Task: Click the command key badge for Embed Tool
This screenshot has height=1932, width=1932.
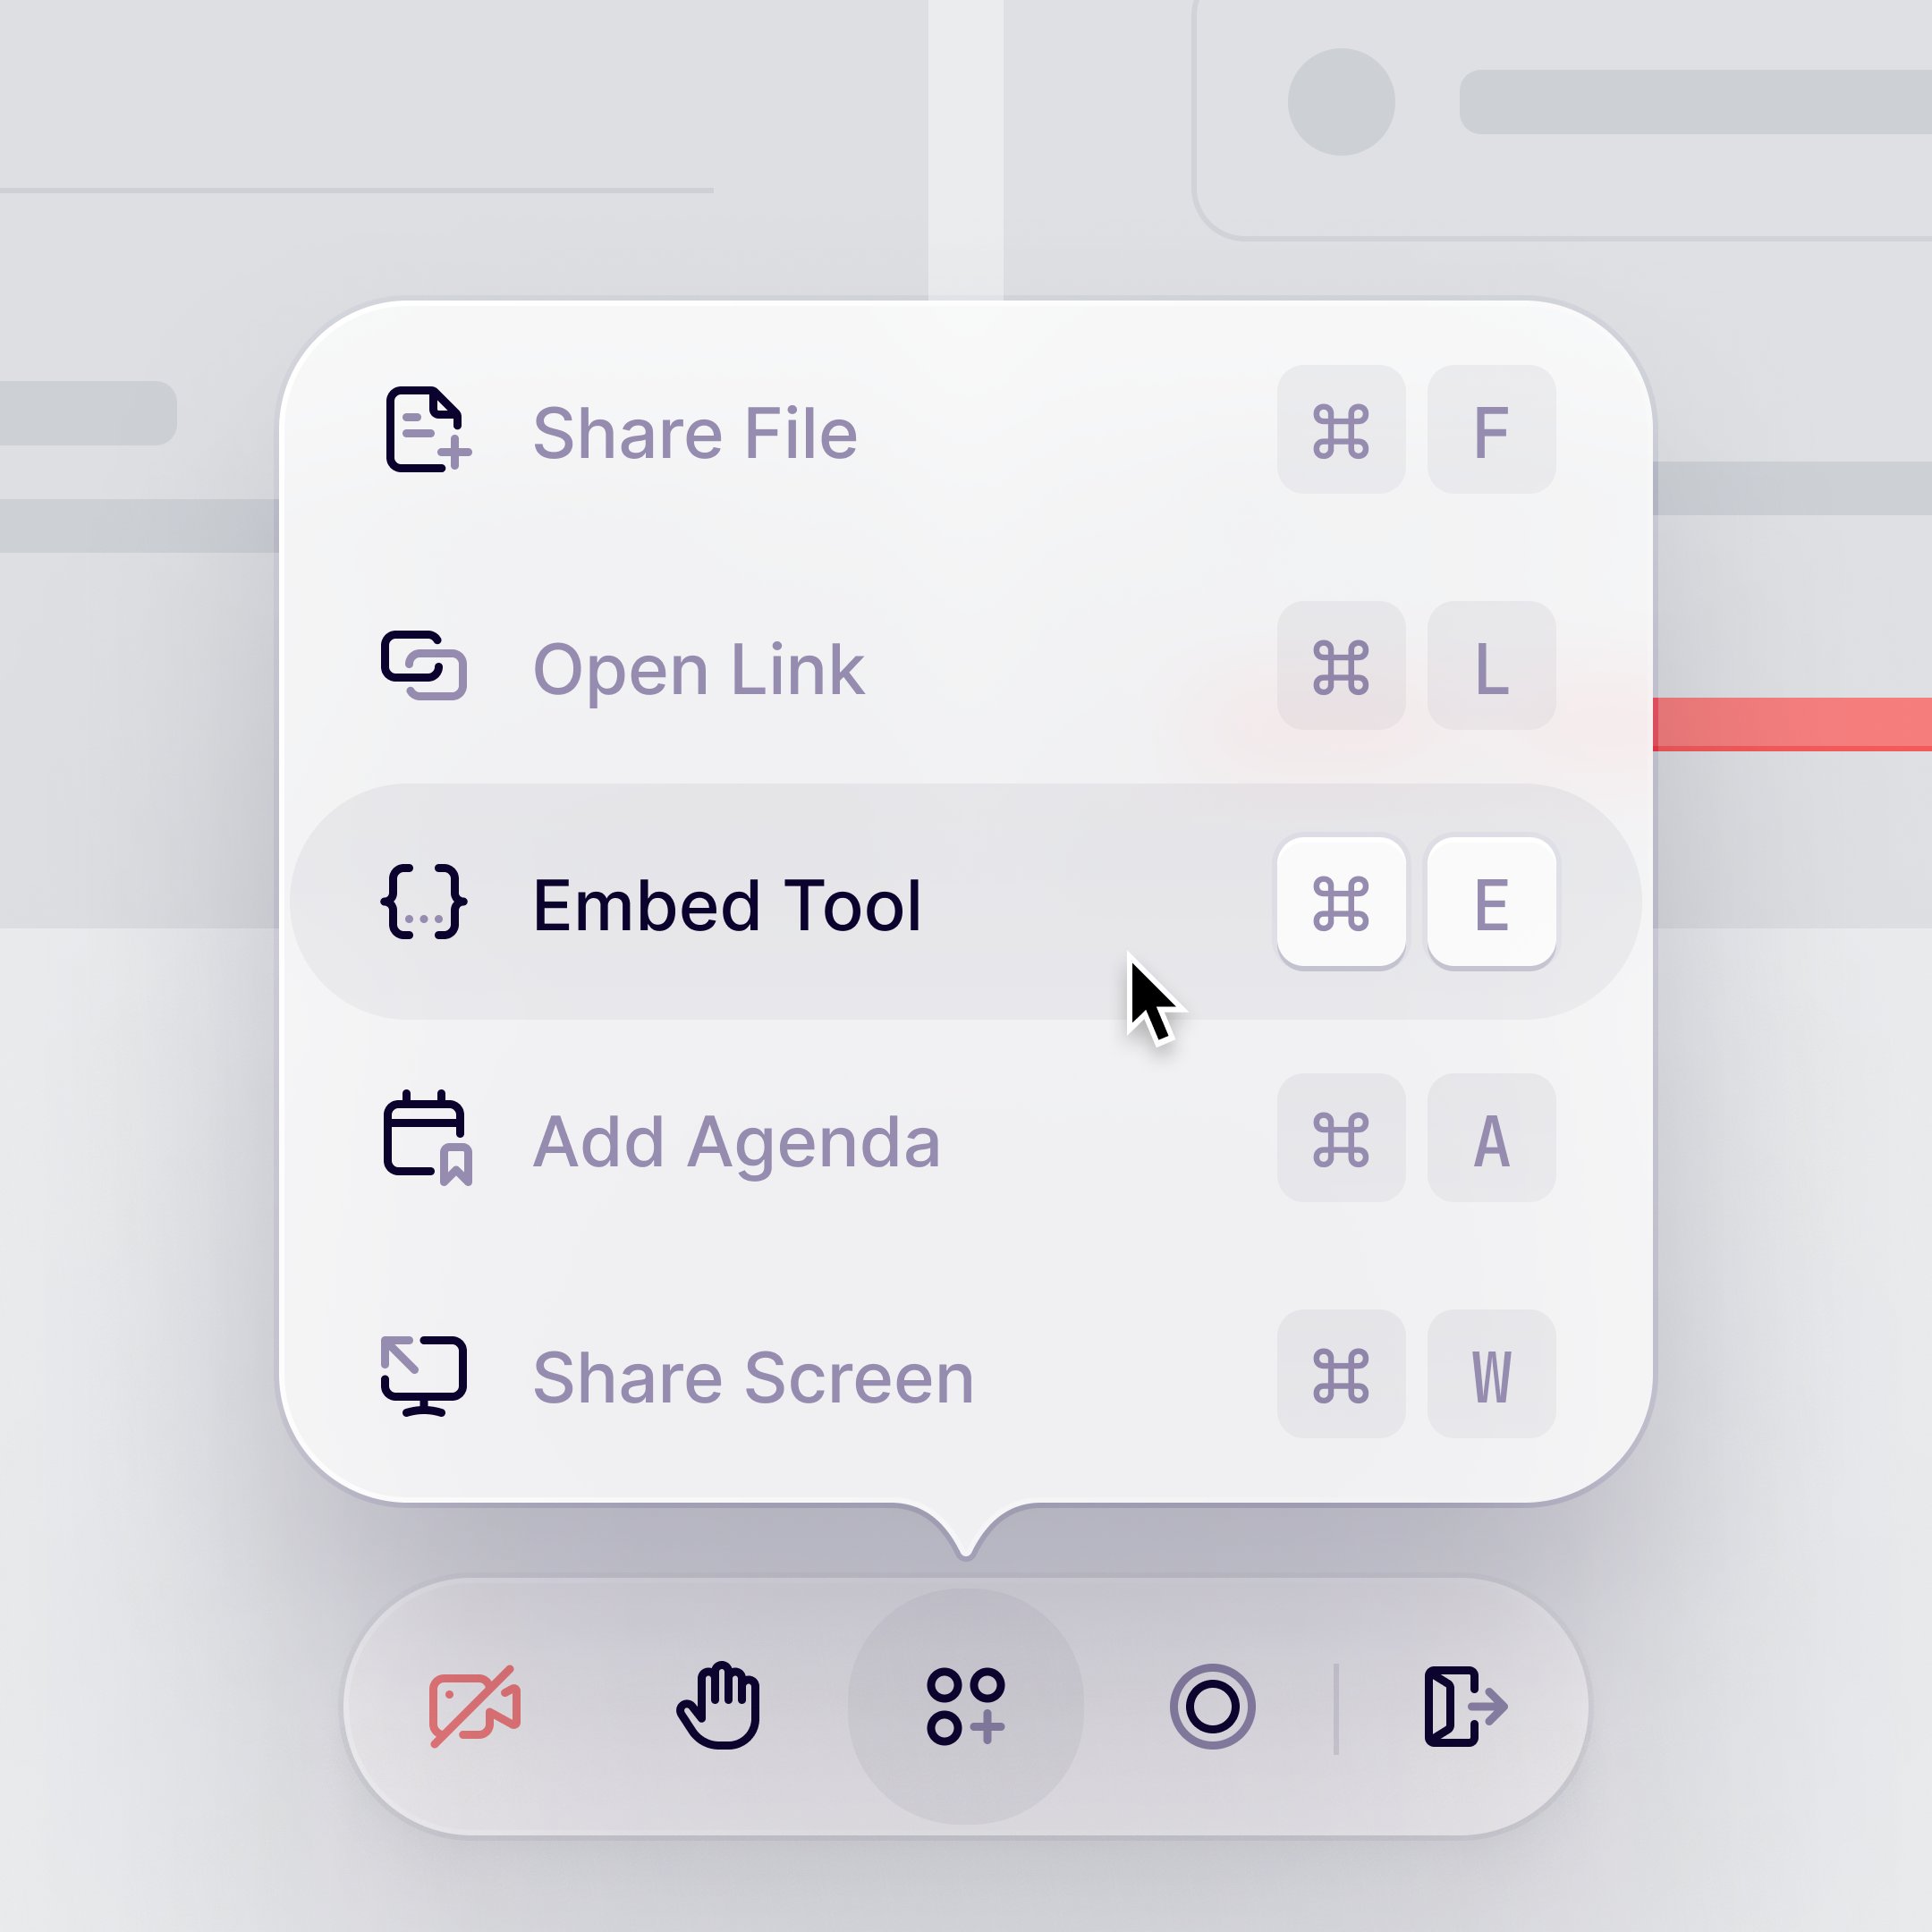Action: [1341, 902]
